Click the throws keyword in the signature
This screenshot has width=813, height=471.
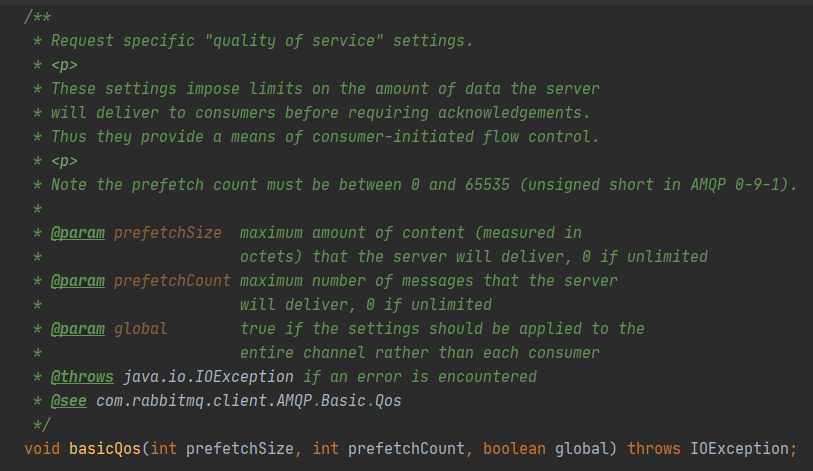click(654, 448)
